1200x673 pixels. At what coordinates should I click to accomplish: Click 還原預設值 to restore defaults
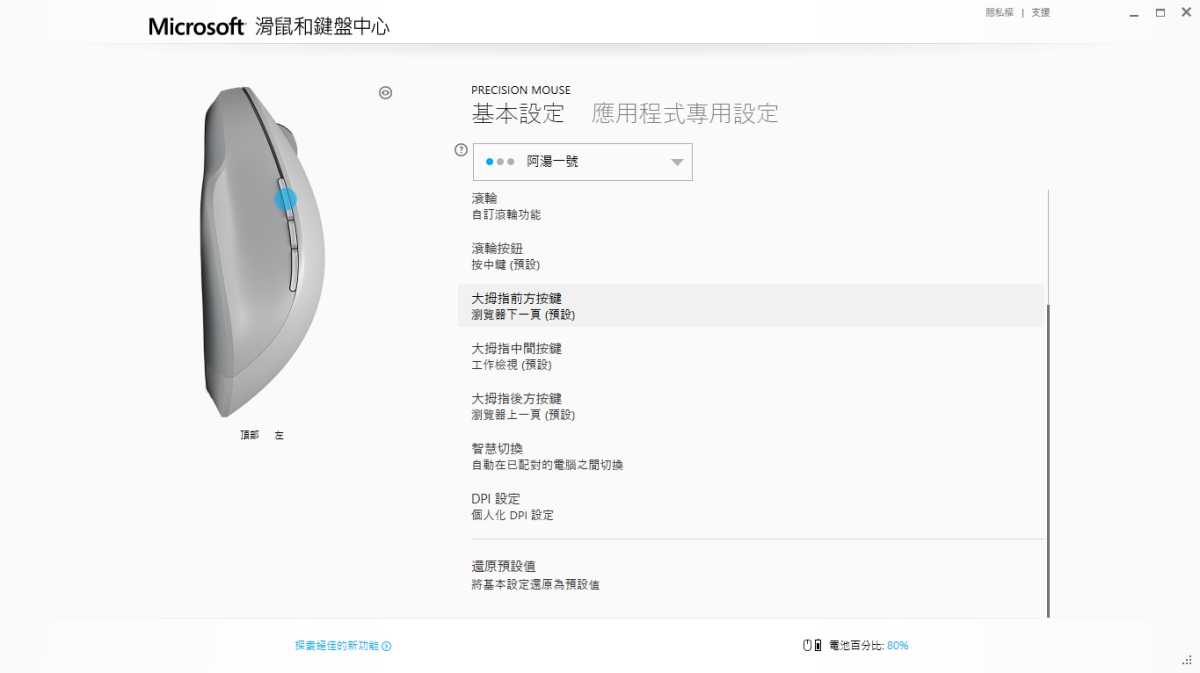pos(535,574)
